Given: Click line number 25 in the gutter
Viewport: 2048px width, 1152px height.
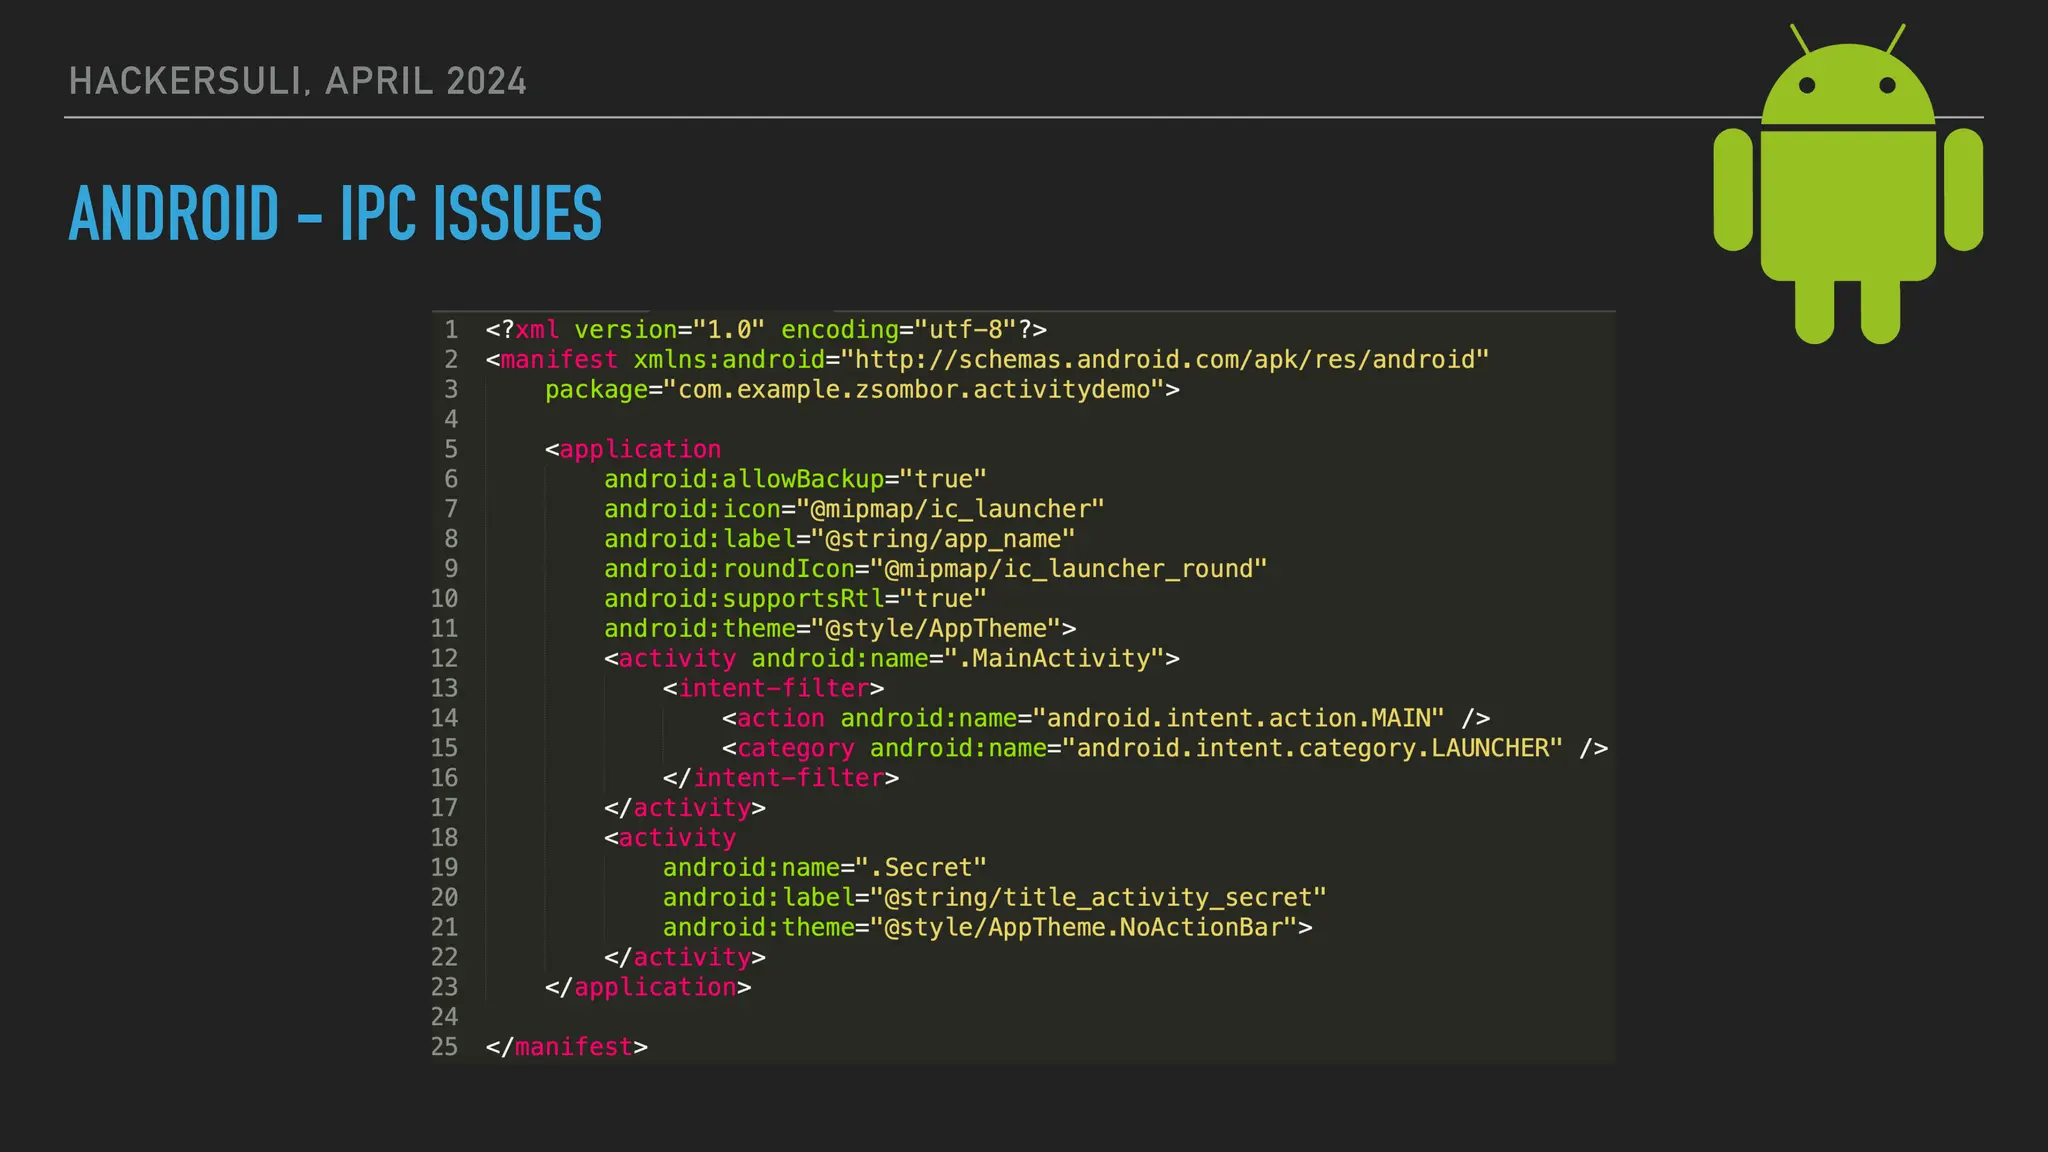Looking at the screenshot, I should 444,1047.
